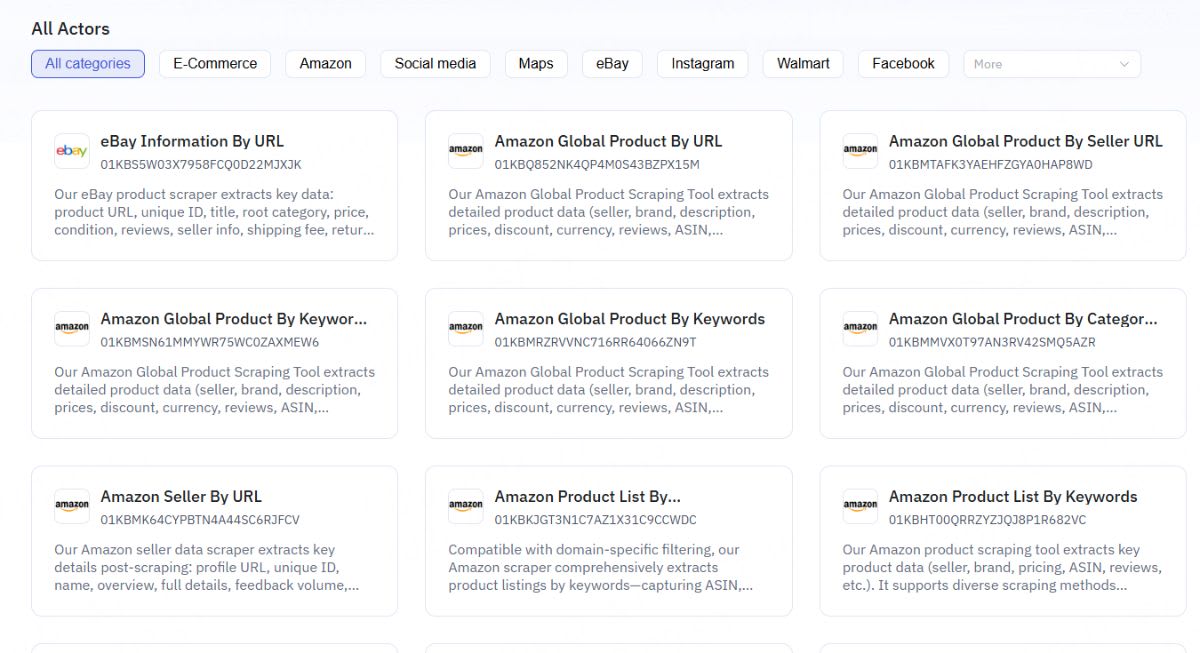The width and height of the screenshot is (1200, 653).
Task: Open eBay Information By URL title
Action: tap(192, 141)
